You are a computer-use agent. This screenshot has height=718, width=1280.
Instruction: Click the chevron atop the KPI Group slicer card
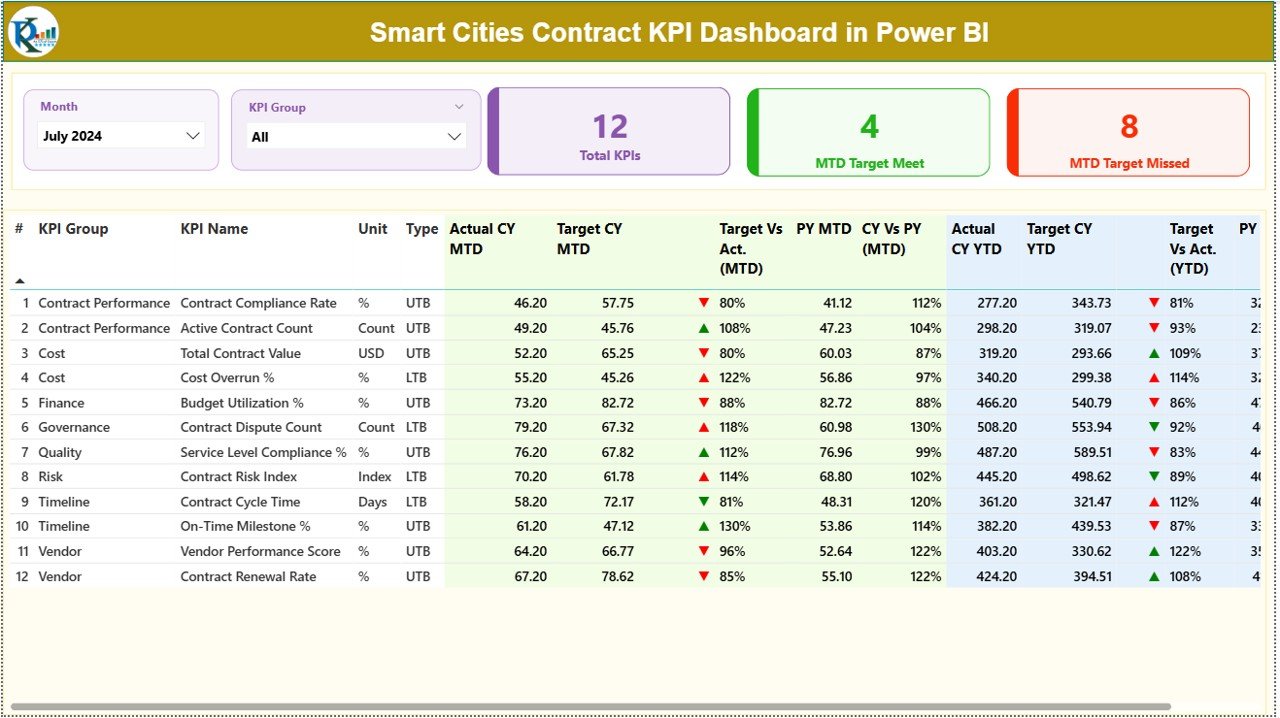click(459, 106)
